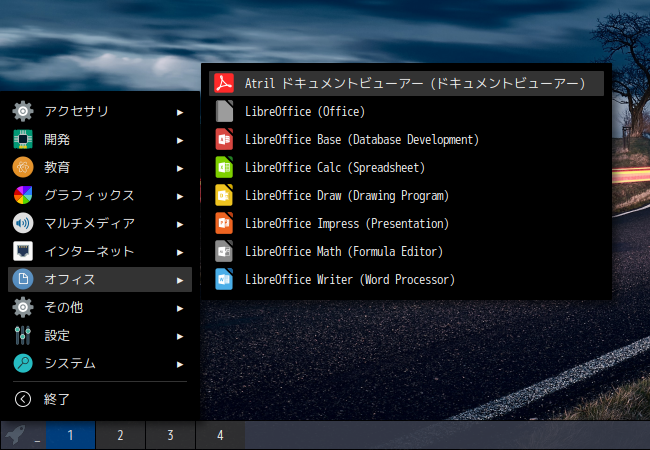Expand the 設定 submenu arrow
Viewport: 650px width, 450px height.
click(x=179, y=336)
